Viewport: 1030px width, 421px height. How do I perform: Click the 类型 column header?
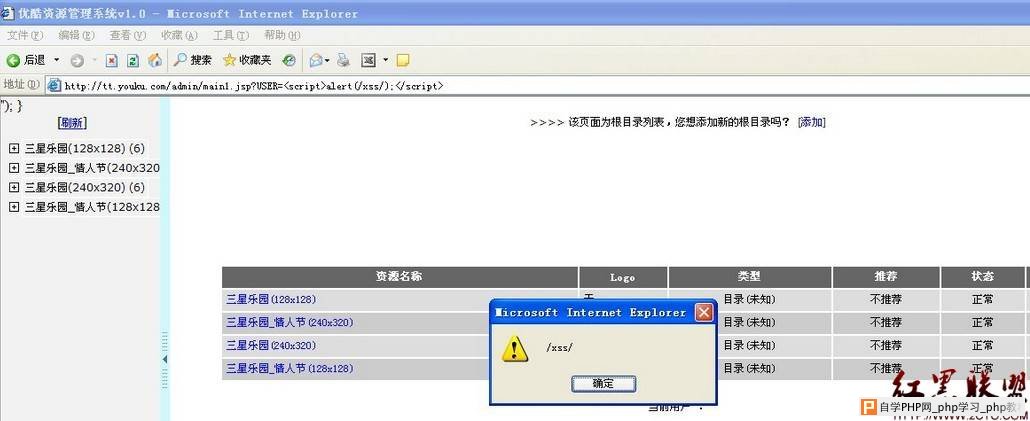pos(750,277)
